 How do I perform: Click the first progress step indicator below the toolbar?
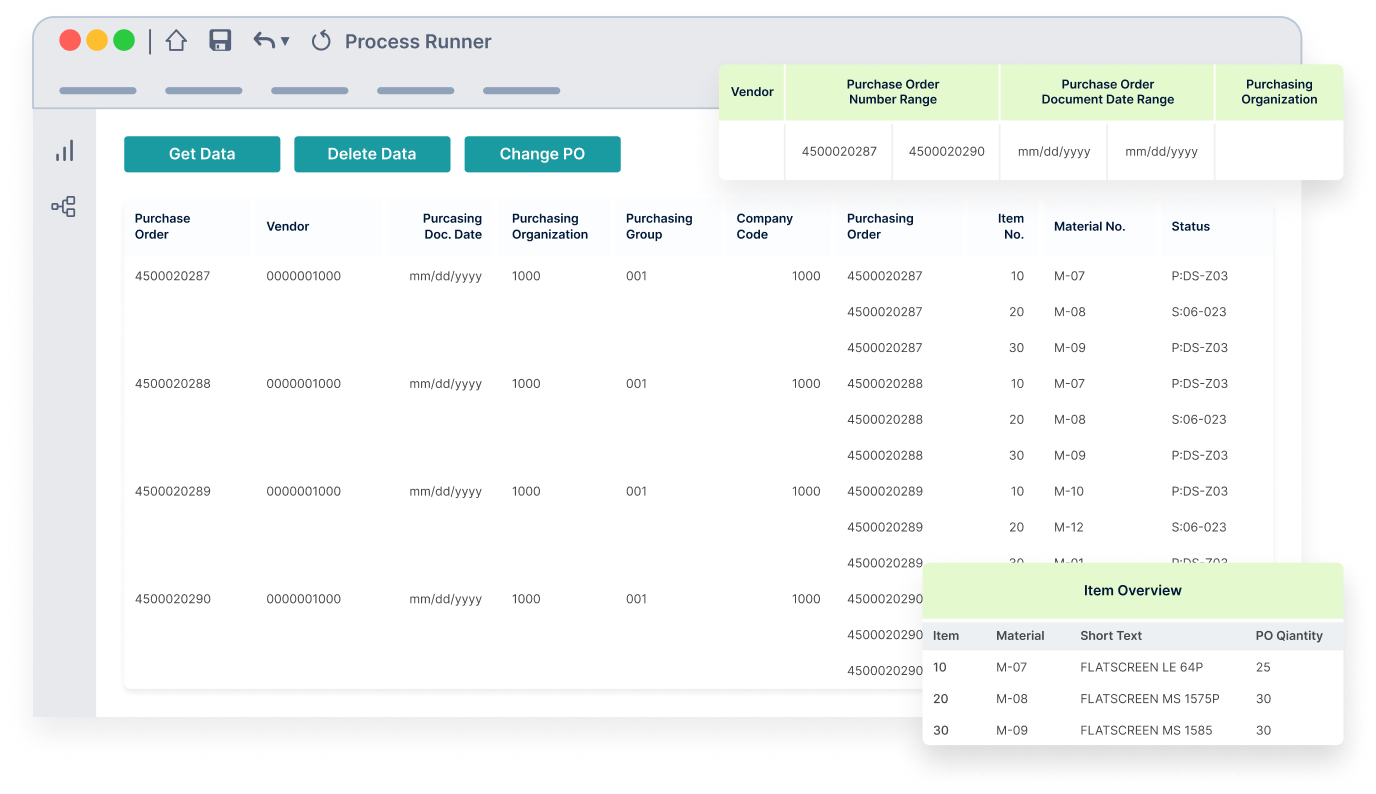coord(97,90)
